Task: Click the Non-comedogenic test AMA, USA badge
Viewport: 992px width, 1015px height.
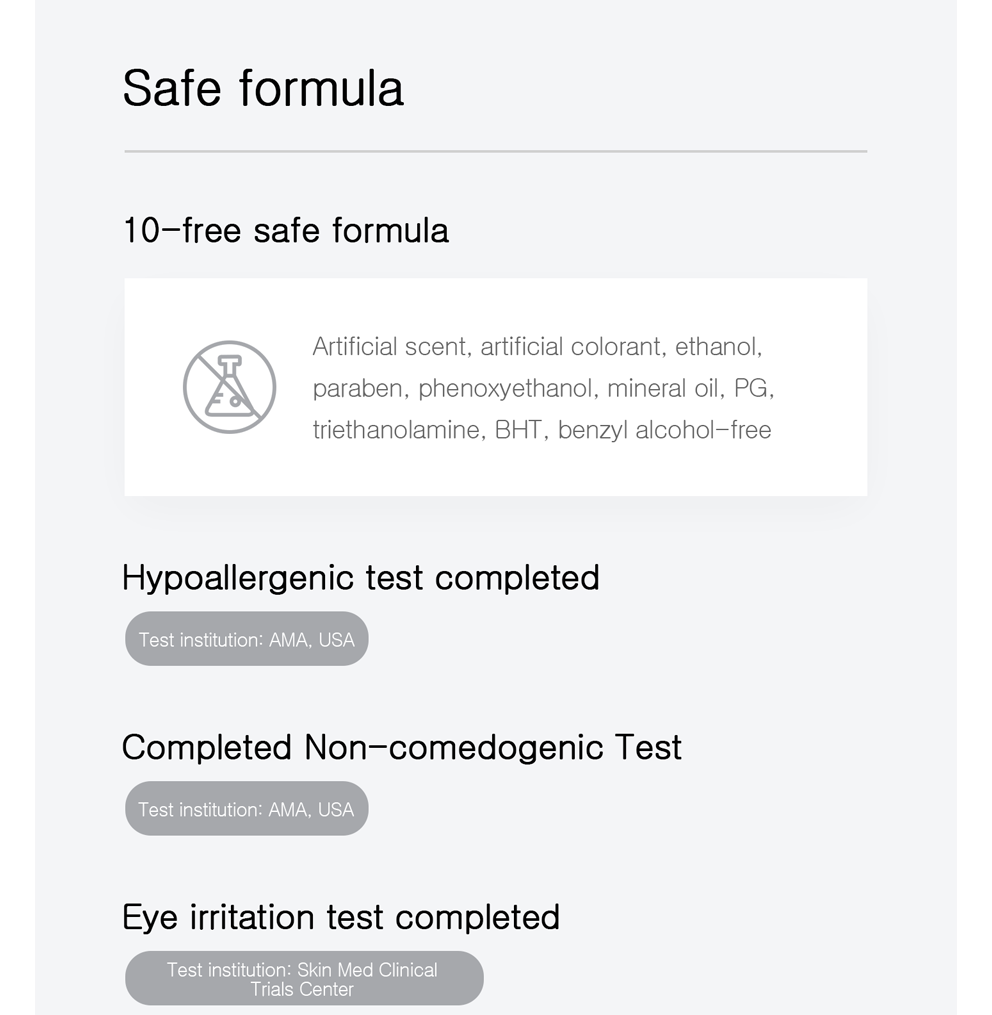Action: pyautogui.click(x=247, y=809)
